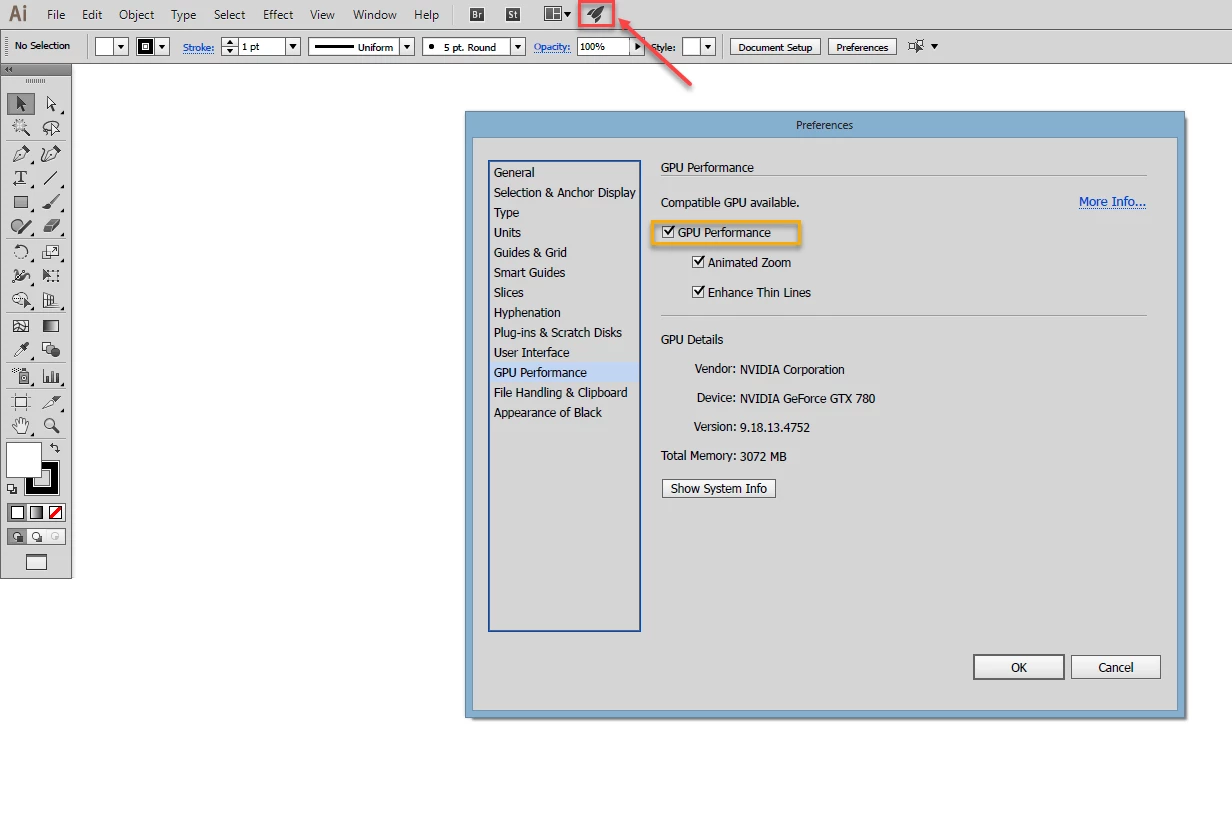The image size is (1232, 819).
Task: Select the Hand tool
Action: click(20, 426)
